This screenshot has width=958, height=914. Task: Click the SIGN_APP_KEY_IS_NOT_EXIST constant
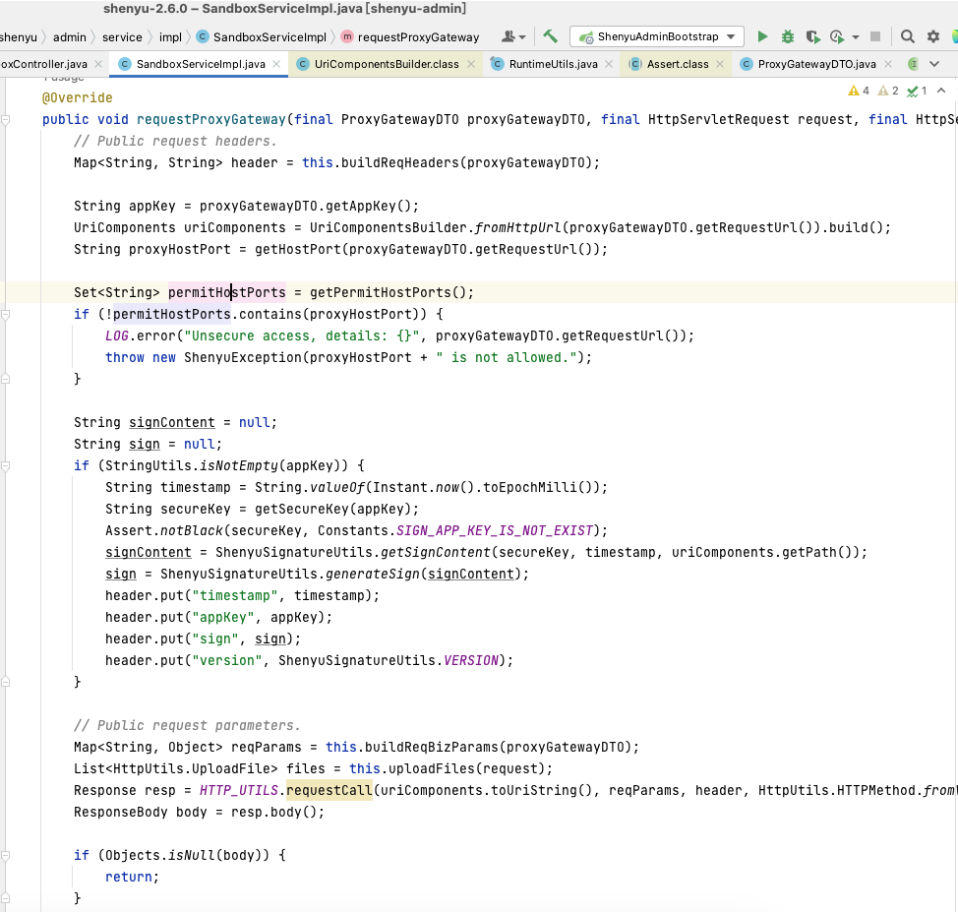coord(495,531)
